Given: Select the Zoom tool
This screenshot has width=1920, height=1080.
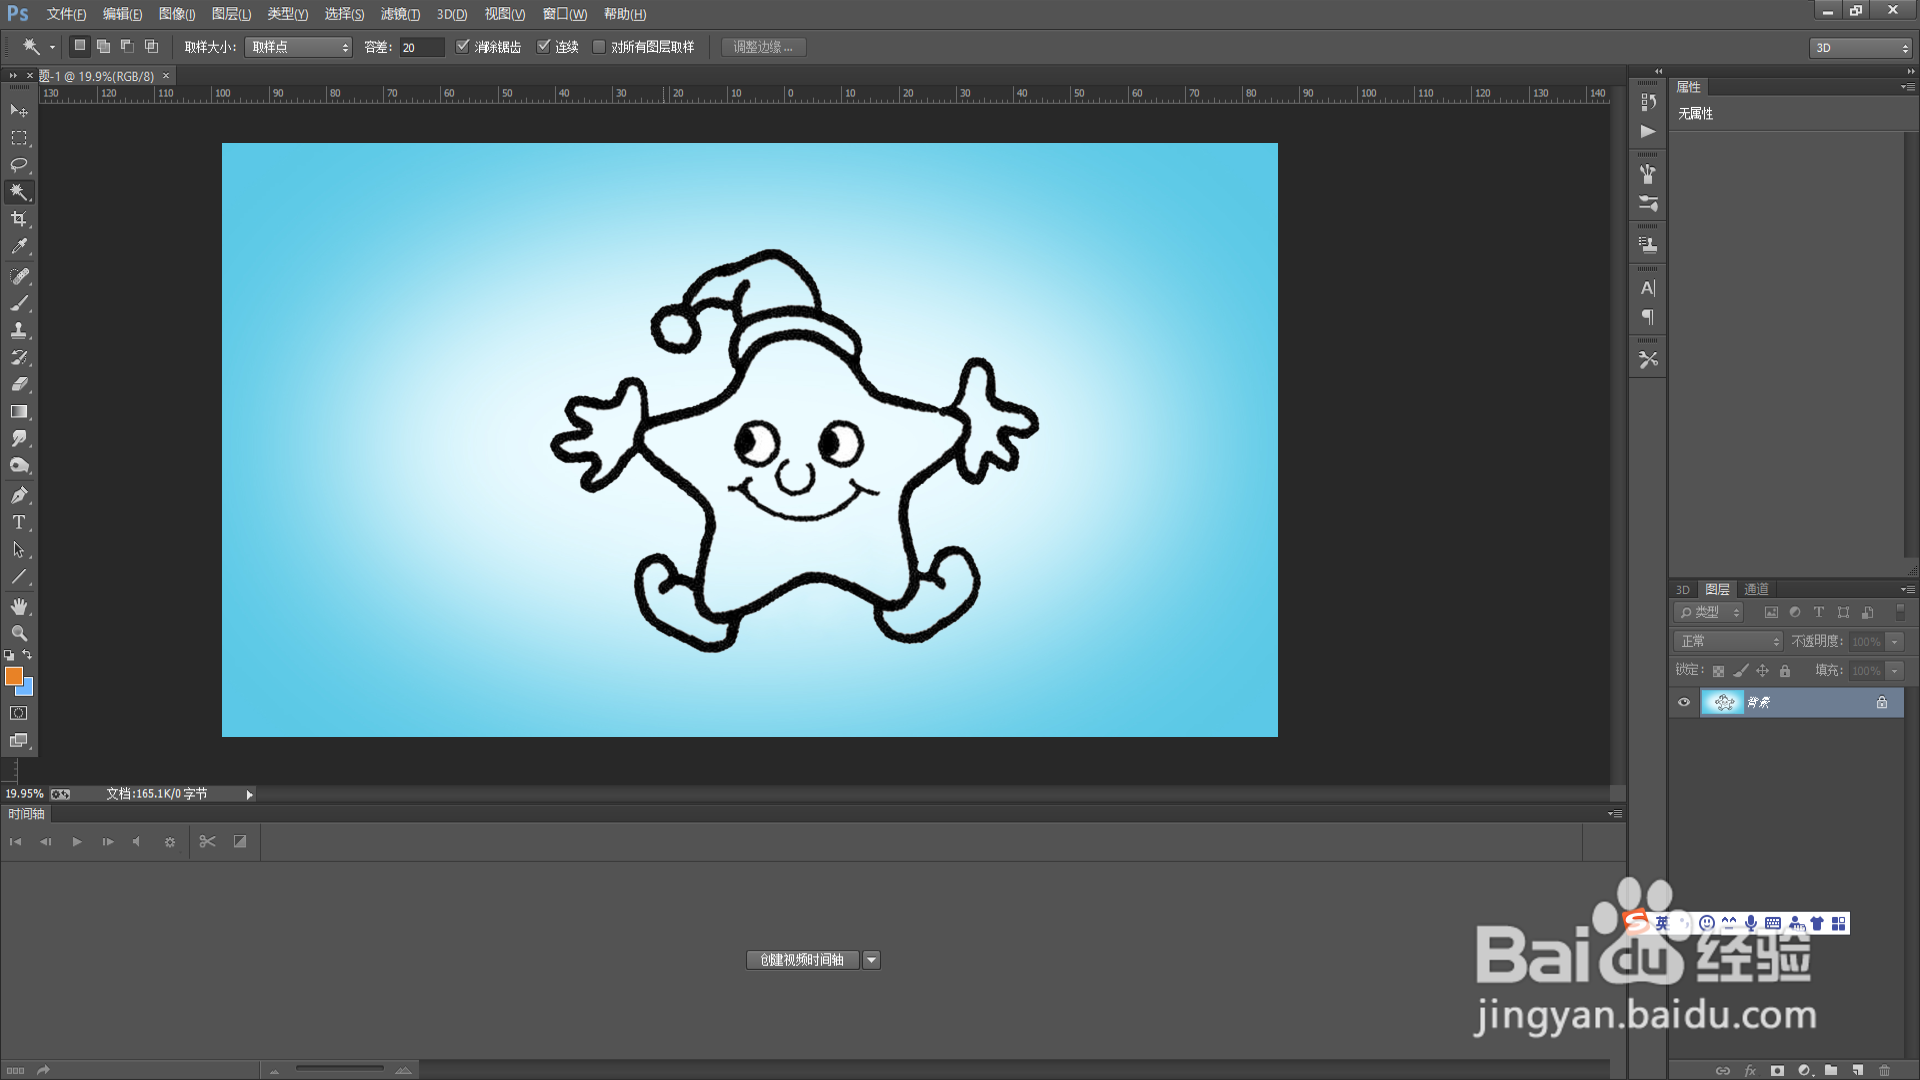Looking at the screenshot, I should (x=19, y=634).
